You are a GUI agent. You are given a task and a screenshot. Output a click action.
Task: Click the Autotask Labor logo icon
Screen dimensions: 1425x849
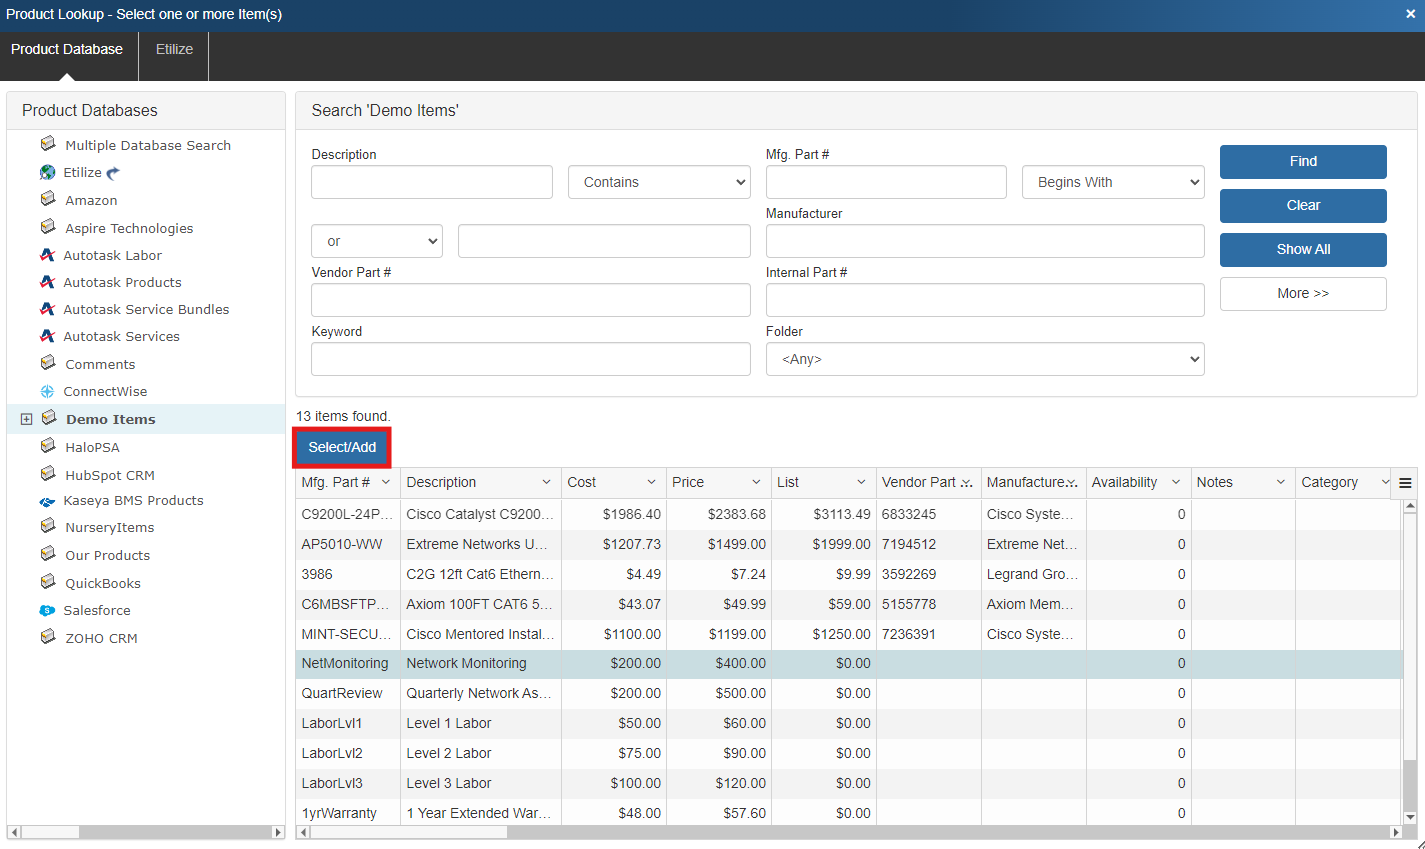47,255
